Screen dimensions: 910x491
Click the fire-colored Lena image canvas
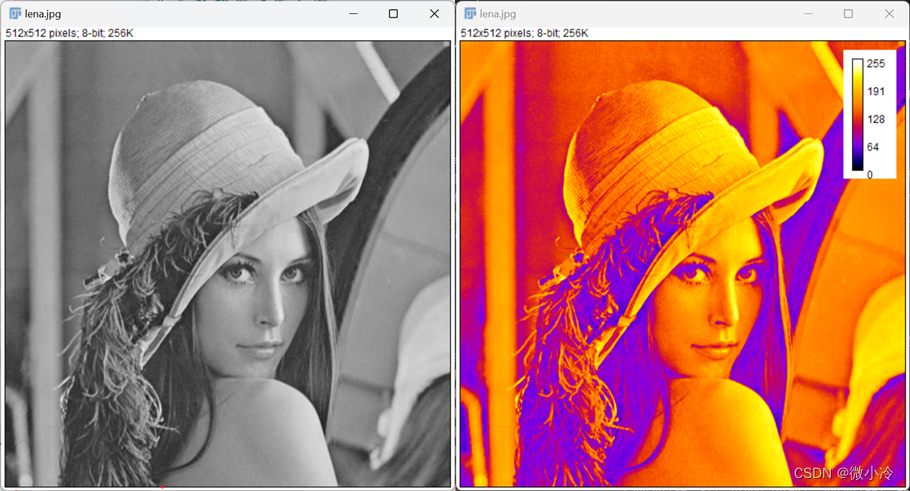[x=682, y=263]
